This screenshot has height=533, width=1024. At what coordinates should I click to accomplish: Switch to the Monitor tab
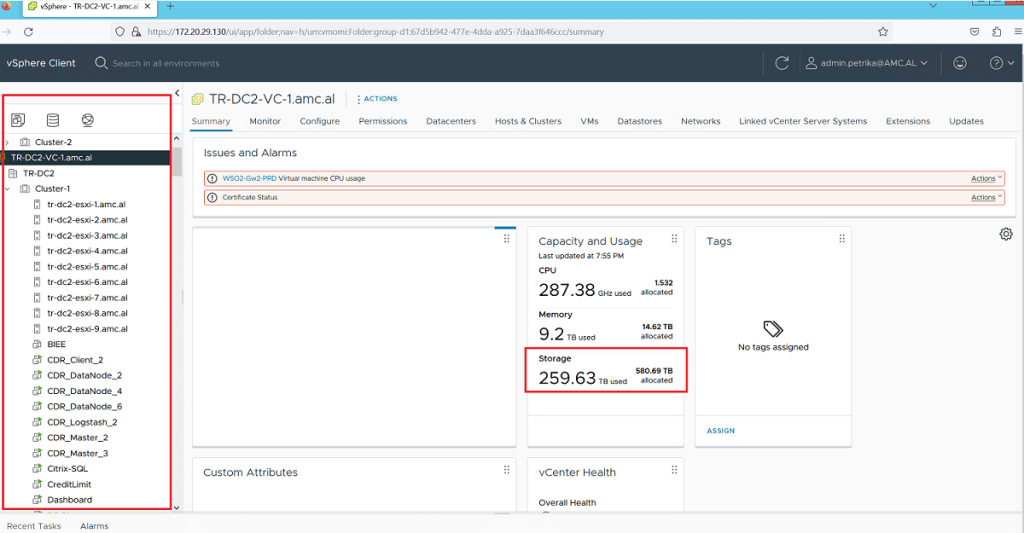(x=265, y=121)
